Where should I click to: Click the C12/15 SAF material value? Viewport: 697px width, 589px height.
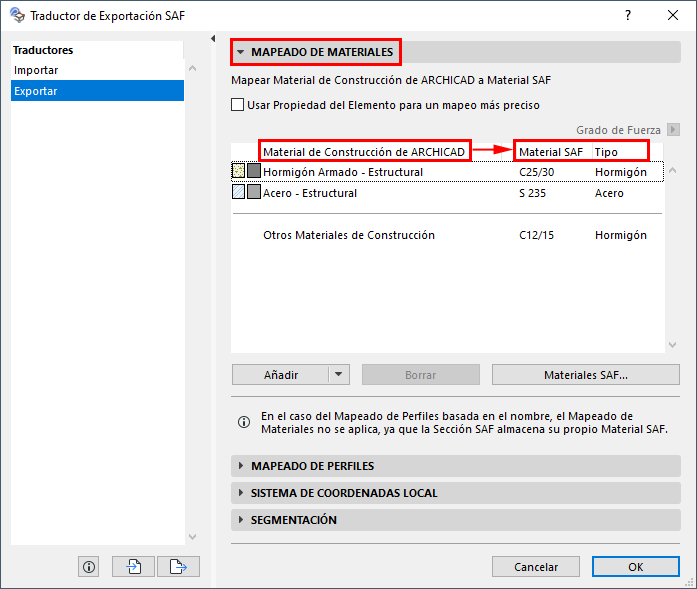pos(537,235)
